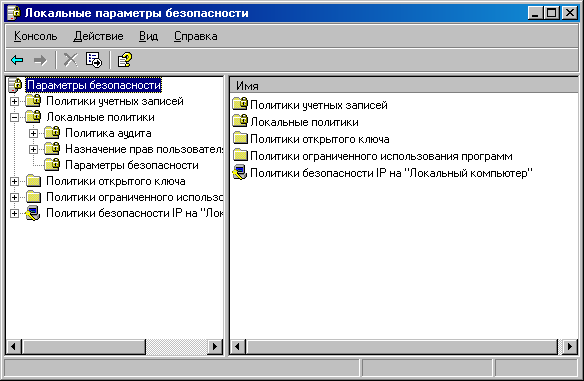Image resolution: width=584 pixels, height=381 pixels.
Task: Click the Delete (X) toolbar icon
Action: (70, 60)
